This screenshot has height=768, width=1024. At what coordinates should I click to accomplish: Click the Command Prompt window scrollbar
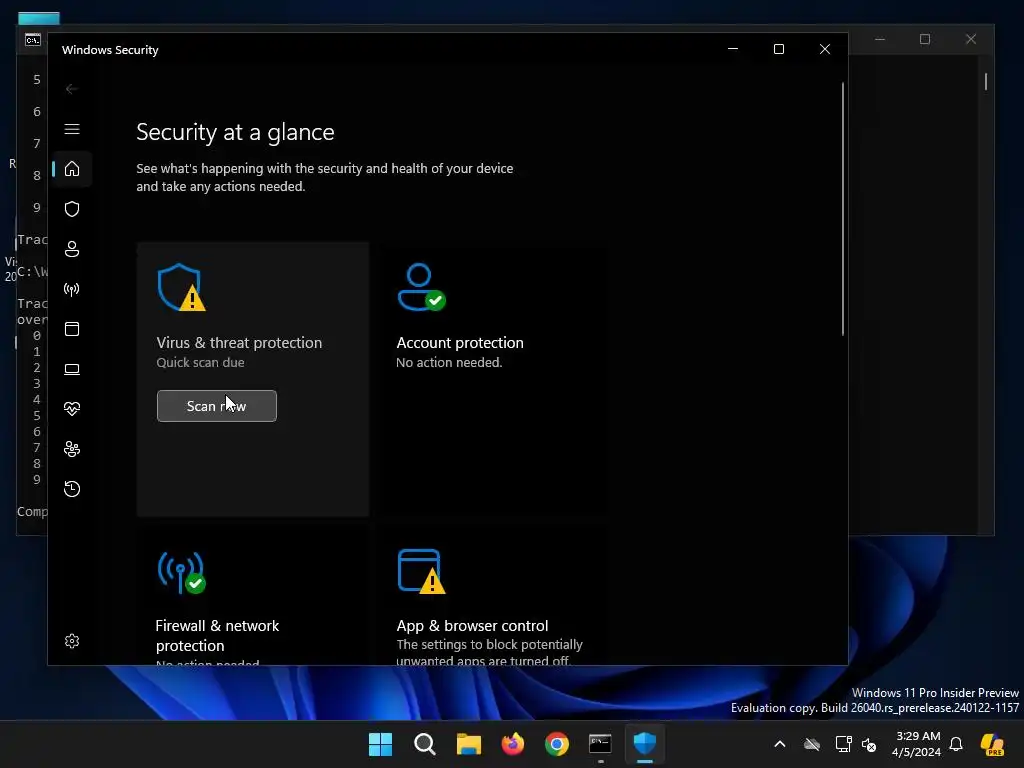(985, 82)
